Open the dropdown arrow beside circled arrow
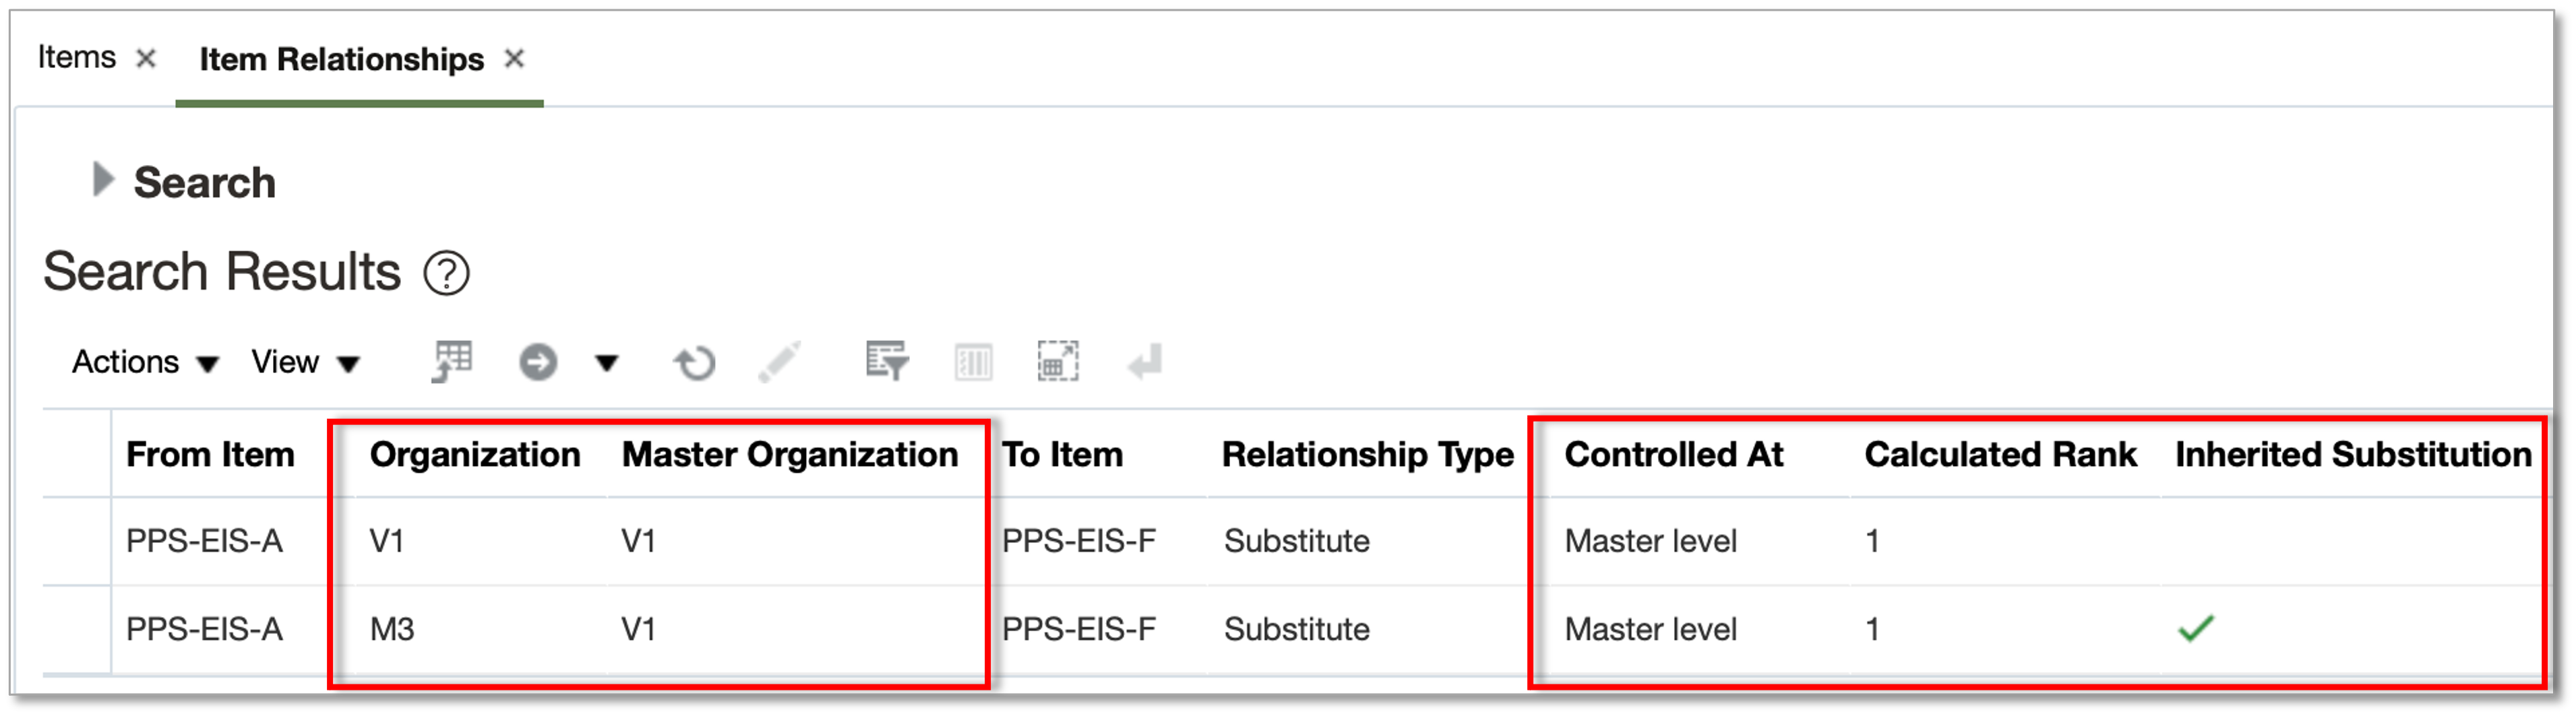2576x716 pixels. pyautogui.click(x=607, y=362)
